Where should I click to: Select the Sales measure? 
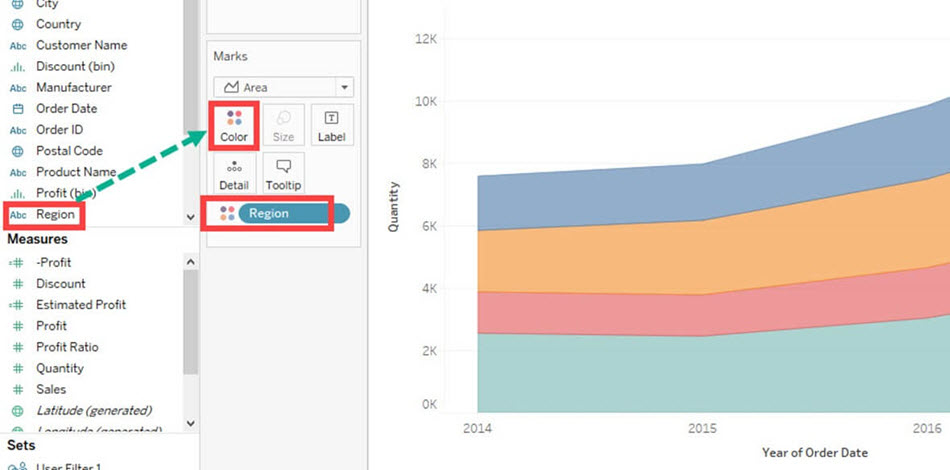point(51,389)
